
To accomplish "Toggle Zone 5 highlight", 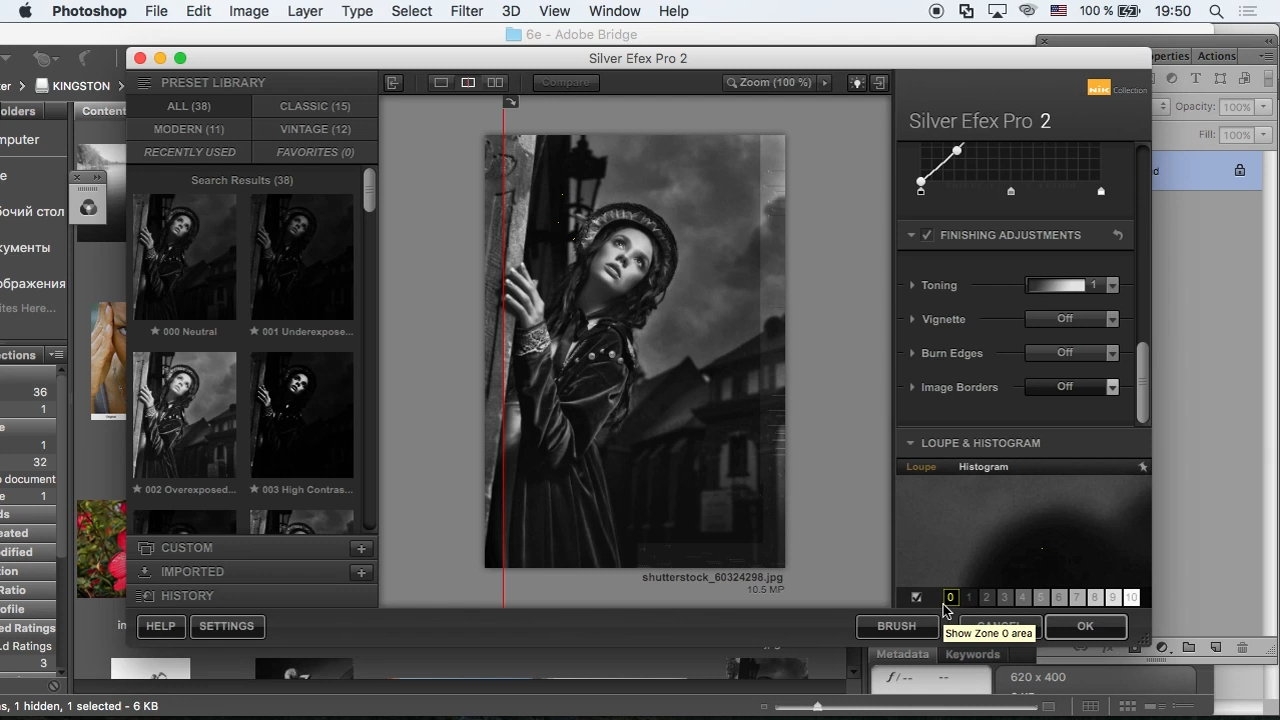I will pos(1040,597).
